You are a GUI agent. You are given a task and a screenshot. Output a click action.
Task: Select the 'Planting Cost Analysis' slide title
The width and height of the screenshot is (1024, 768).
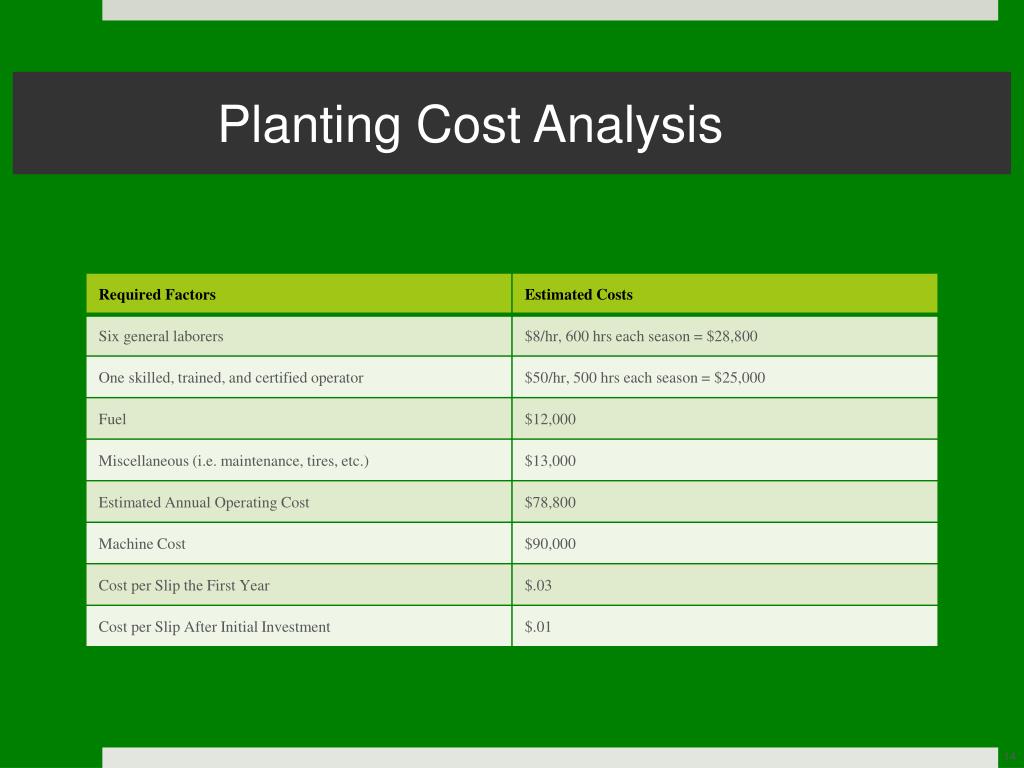tap(470, 125)
